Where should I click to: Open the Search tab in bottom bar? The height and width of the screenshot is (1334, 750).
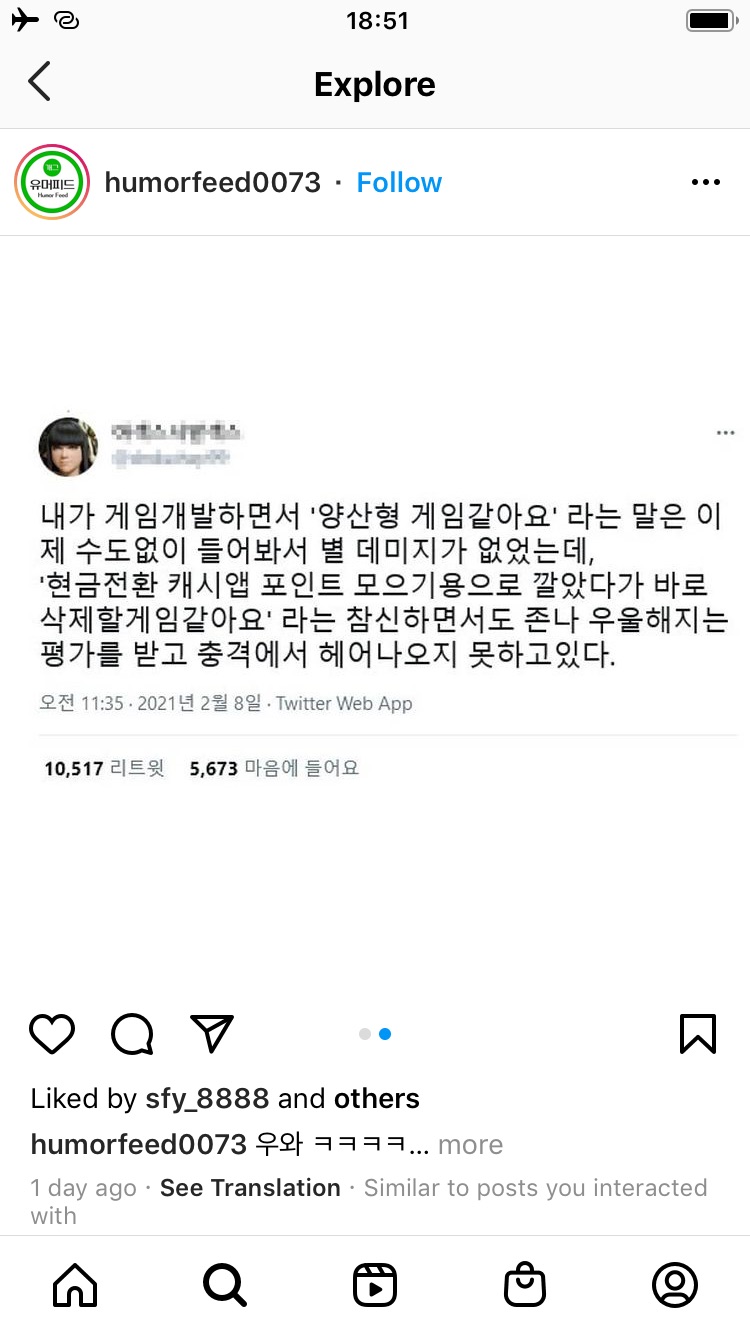pos(224,1285)
